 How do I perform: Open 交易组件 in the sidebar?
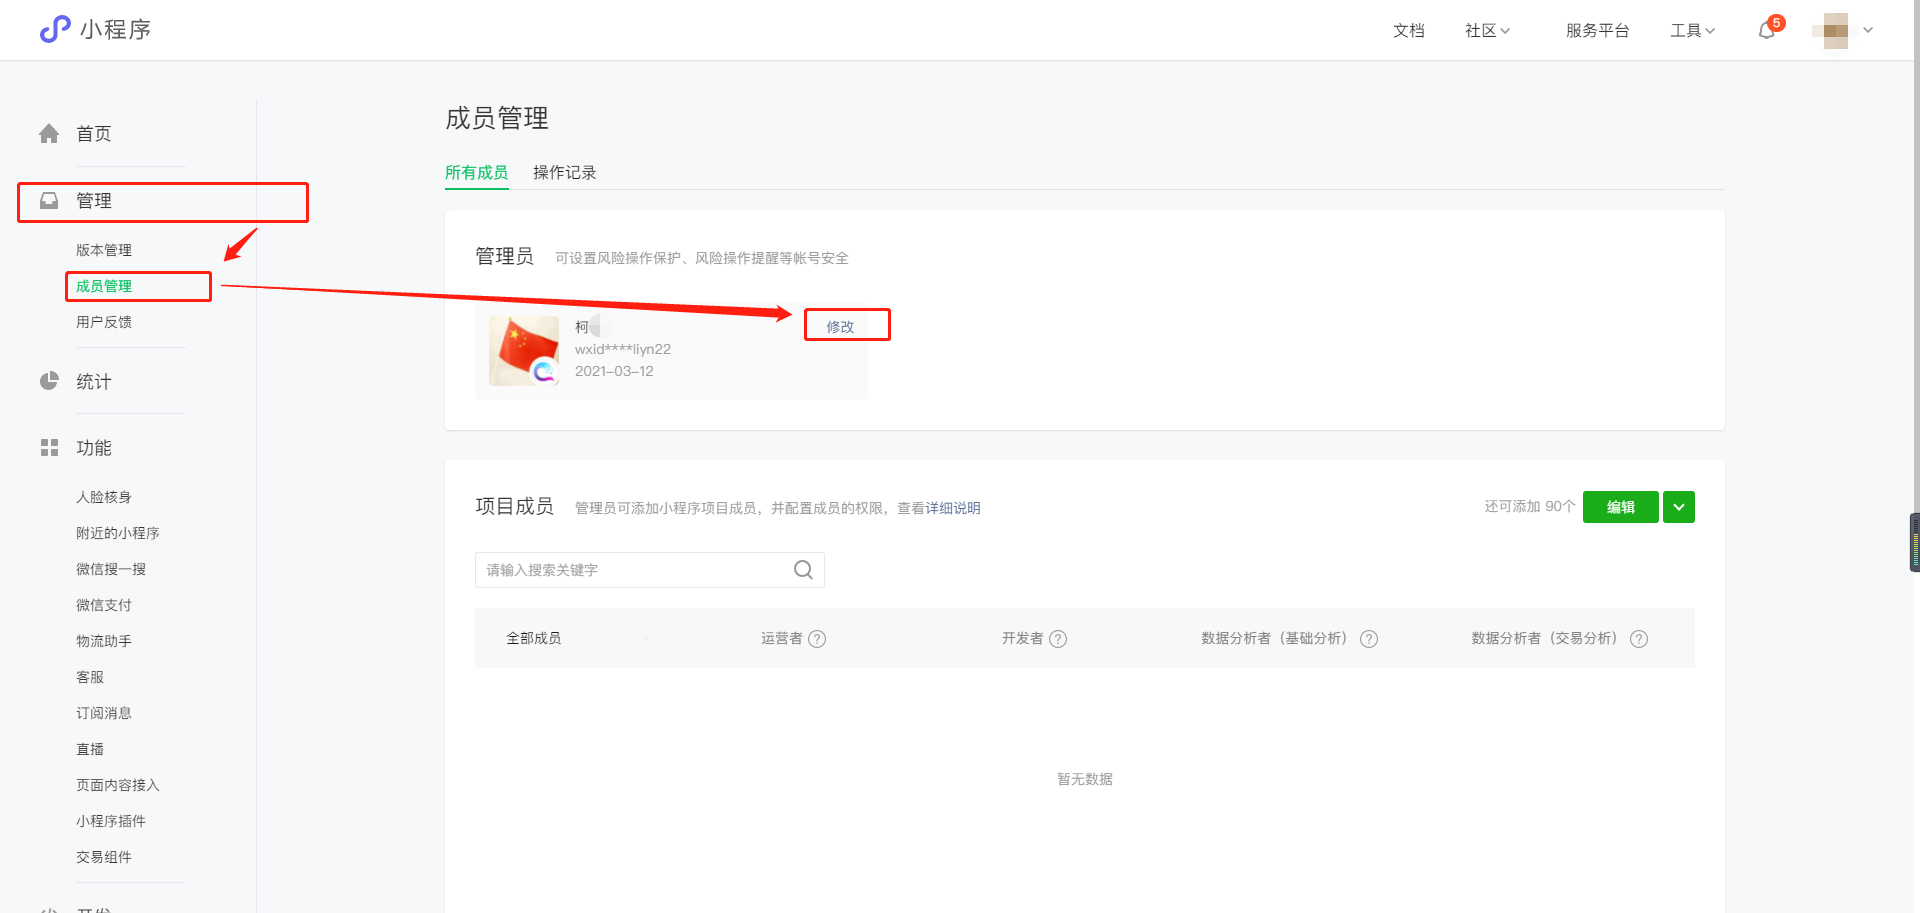coord(104,857)
